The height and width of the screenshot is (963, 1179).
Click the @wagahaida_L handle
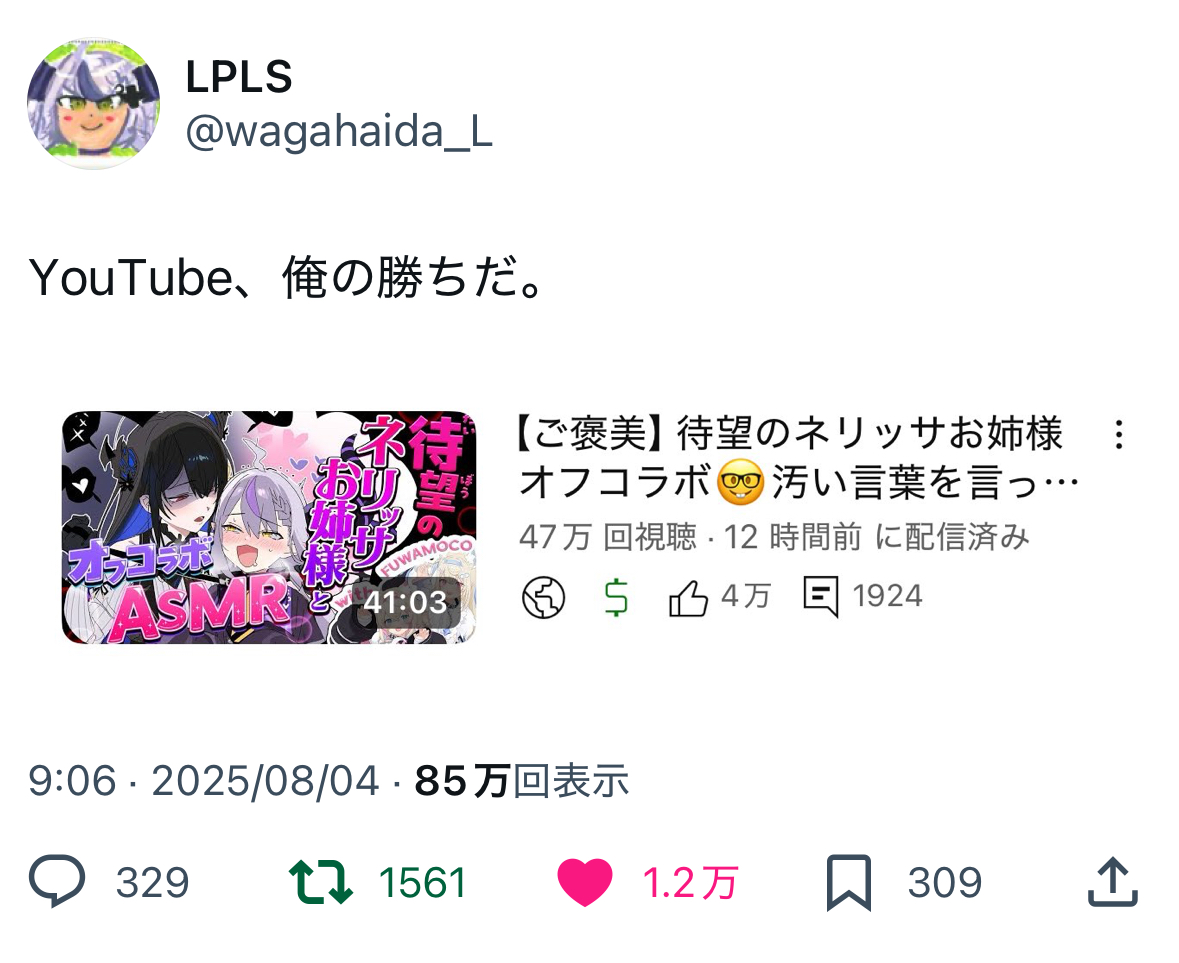339,132
